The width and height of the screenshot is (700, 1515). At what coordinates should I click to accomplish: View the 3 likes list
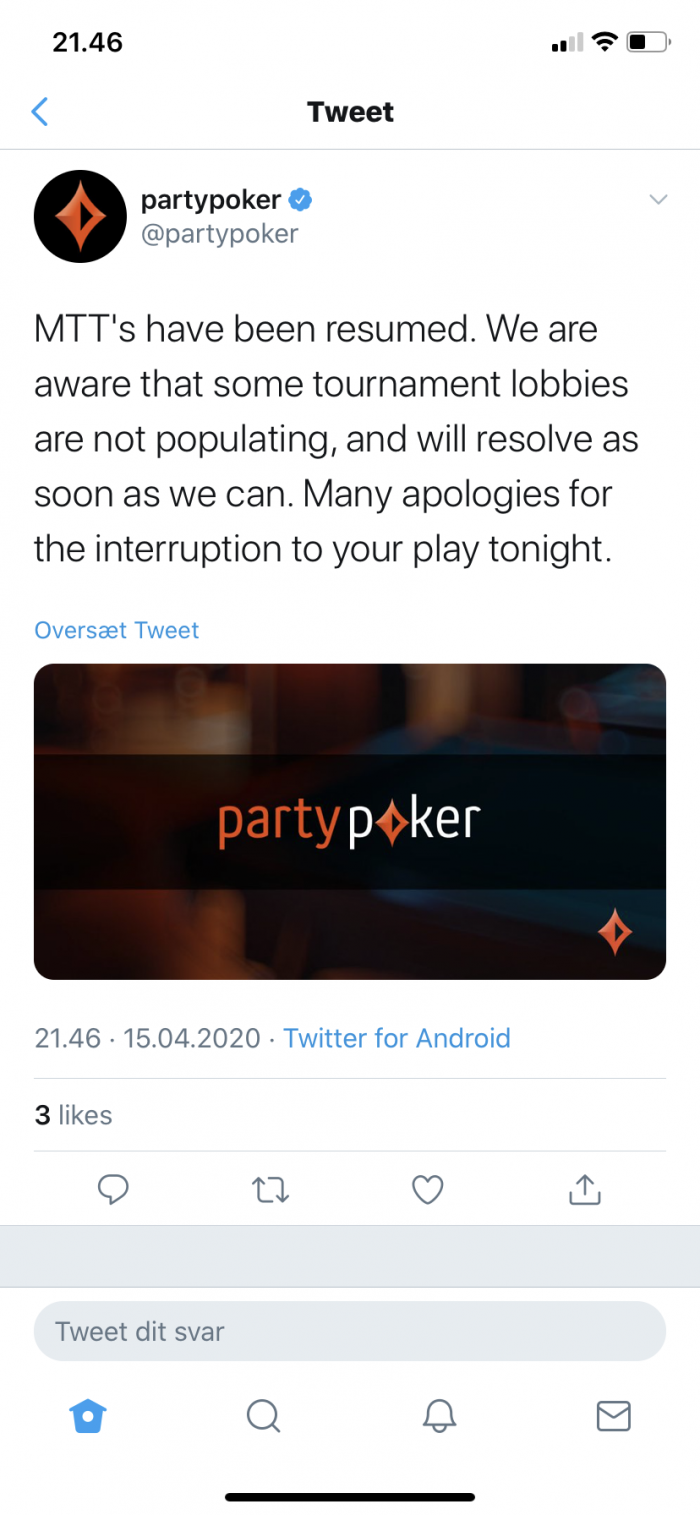[x=73, y=1115]
